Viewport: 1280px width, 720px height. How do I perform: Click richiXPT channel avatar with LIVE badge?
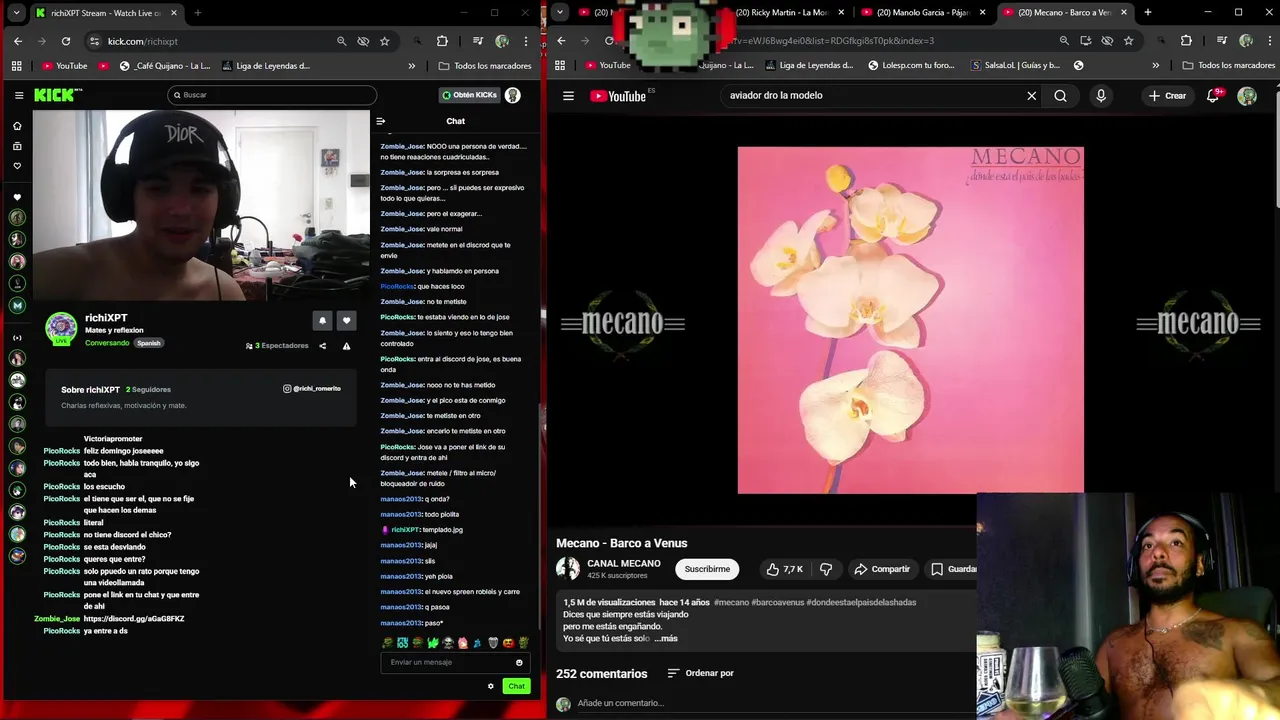coord(61,329)
